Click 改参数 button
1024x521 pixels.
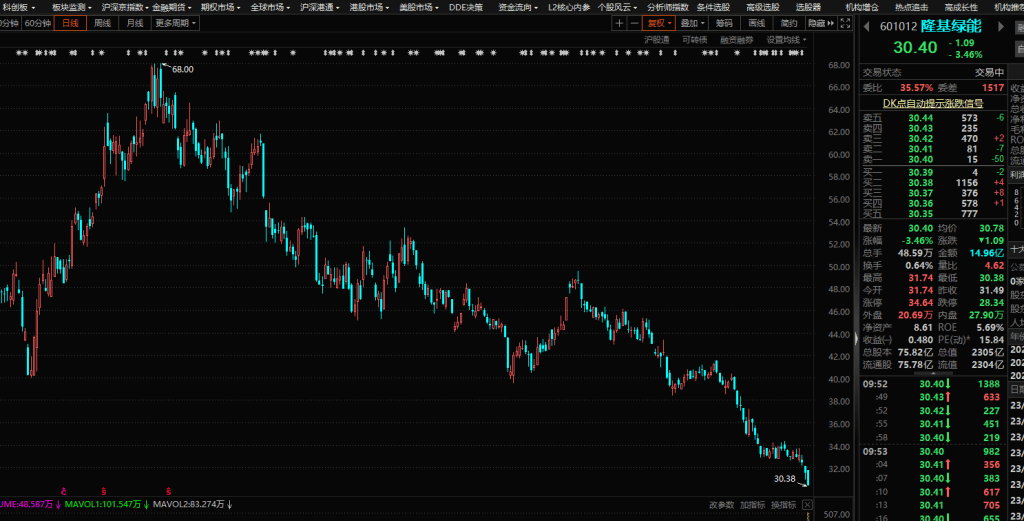pos(722,505)
